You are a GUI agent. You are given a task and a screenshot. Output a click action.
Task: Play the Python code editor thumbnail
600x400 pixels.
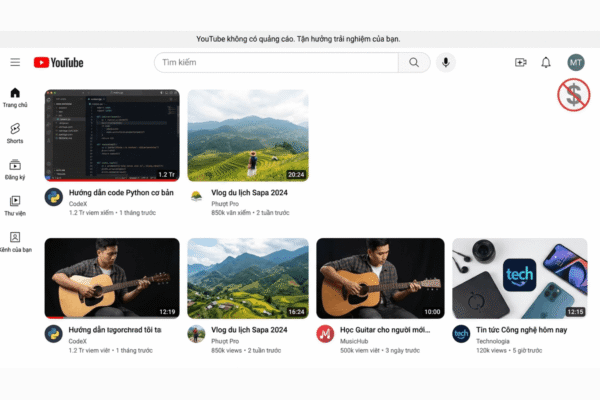(112, 135)
